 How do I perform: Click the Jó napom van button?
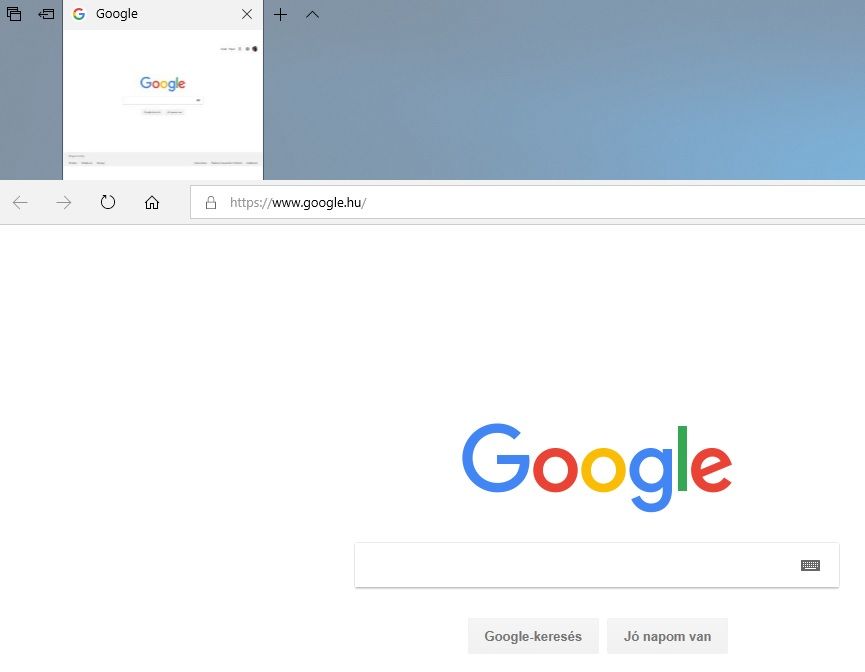tap(667, 636)
